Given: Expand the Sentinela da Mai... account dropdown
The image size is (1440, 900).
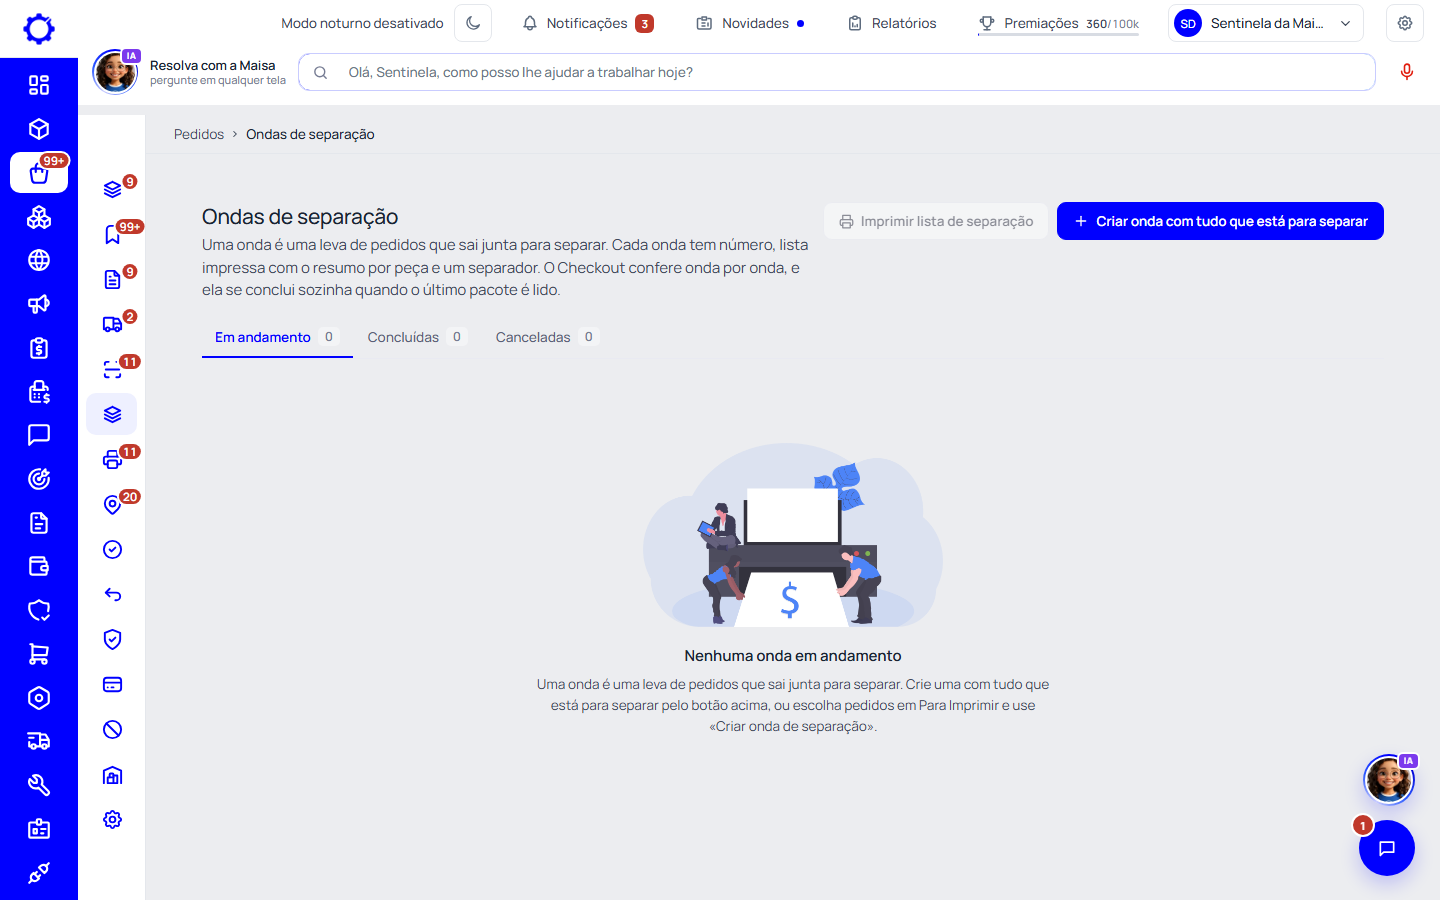Looking at the screenshot, I should (x=1265, y=23).
